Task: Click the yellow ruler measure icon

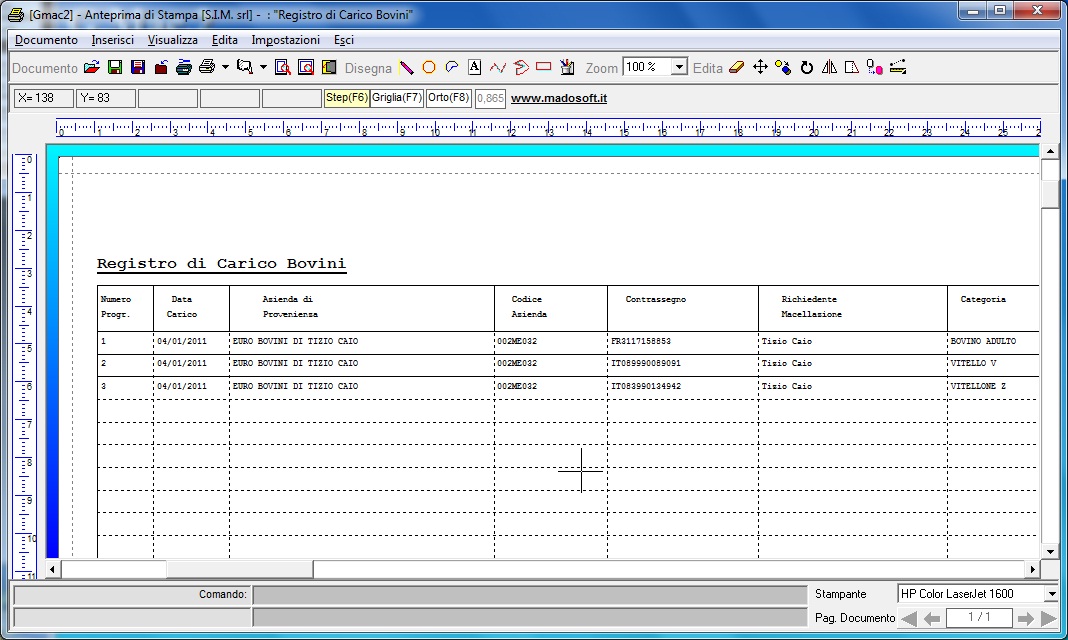Action: tap(898, 67)
